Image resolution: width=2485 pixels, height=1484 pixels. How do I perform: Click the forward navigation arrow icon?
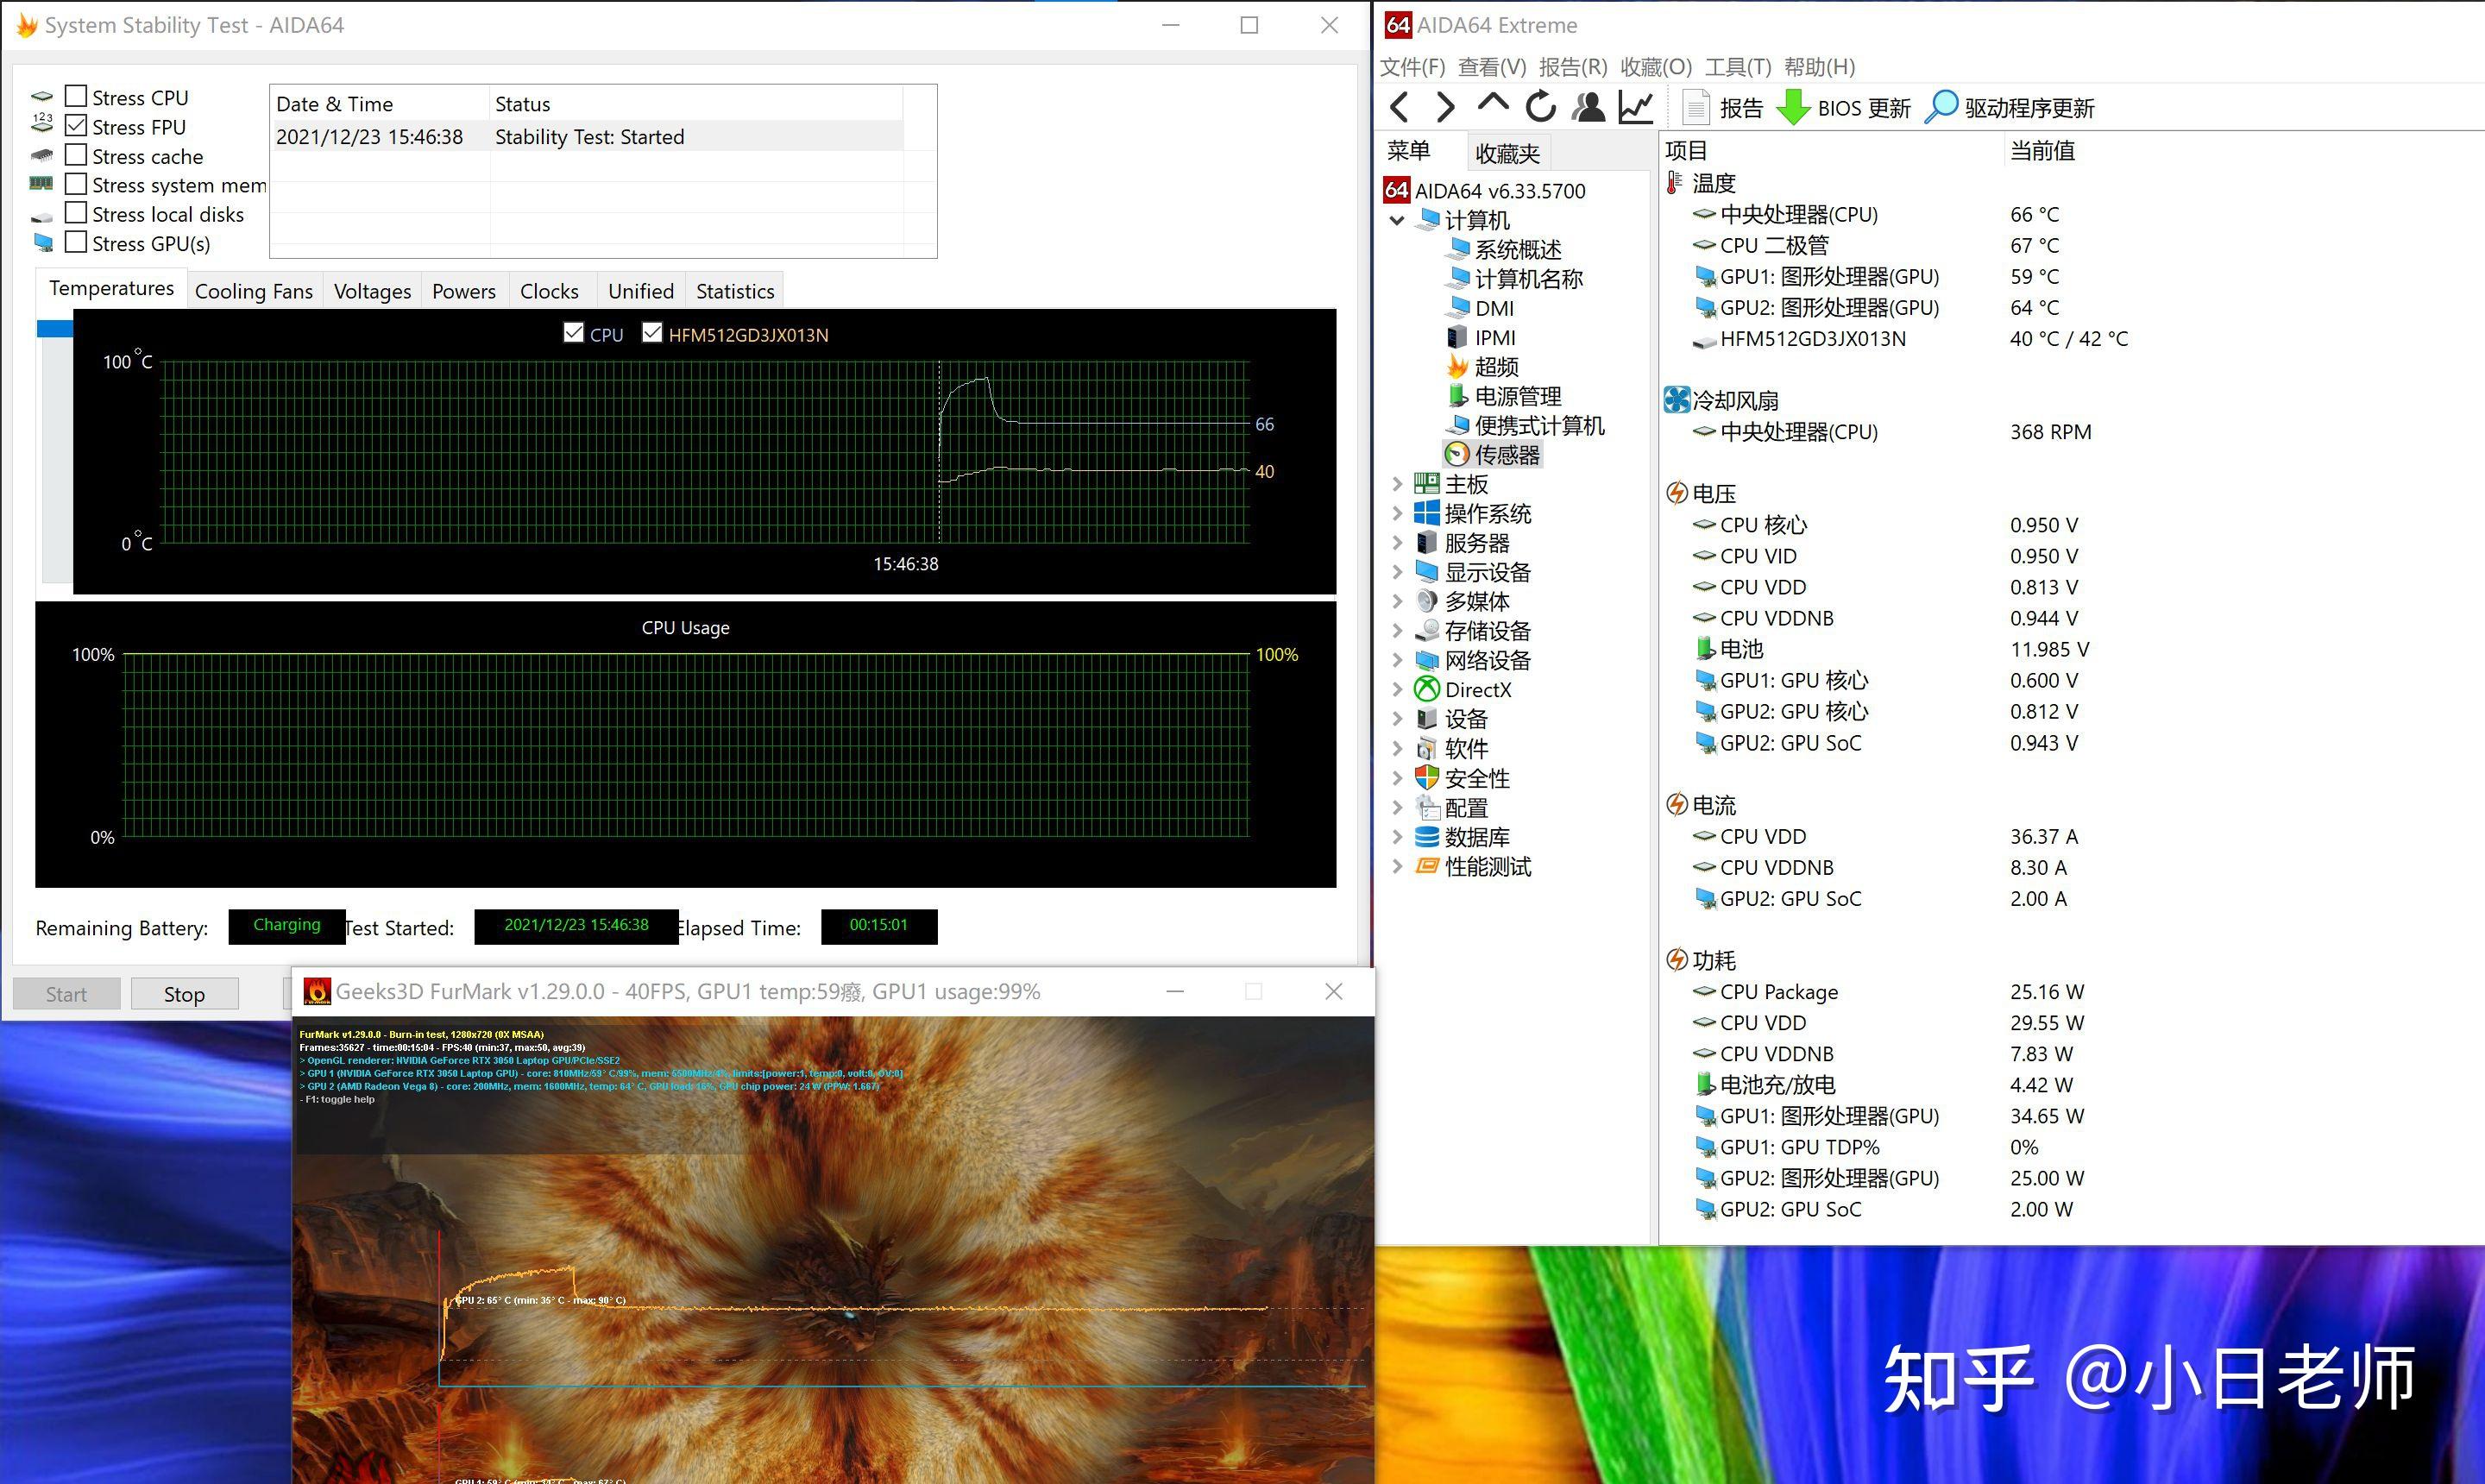1445,107
